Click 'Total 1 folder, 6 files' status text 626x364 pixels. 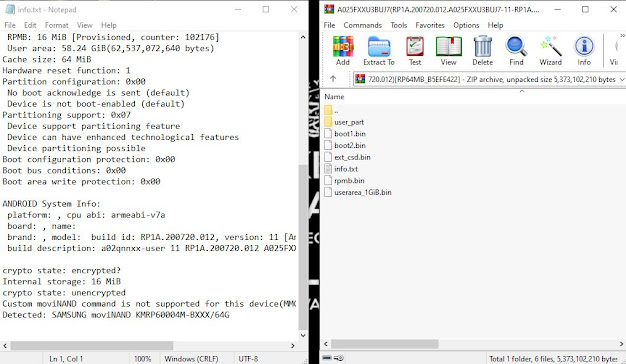point(553,359)
